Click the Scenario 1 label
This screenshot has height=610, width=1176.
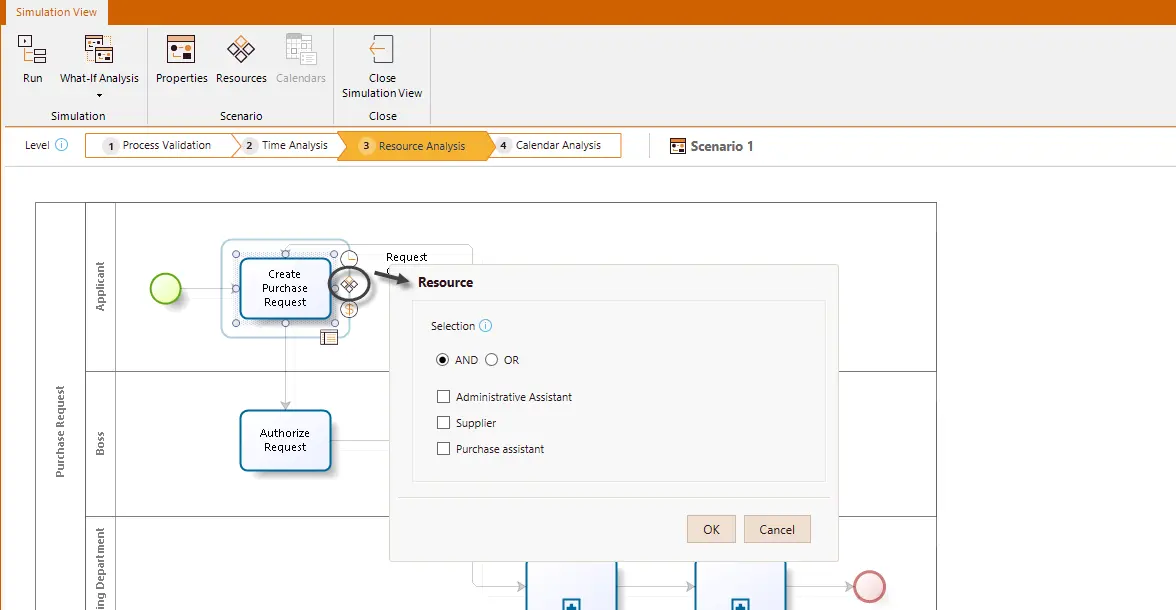point(722,146)
